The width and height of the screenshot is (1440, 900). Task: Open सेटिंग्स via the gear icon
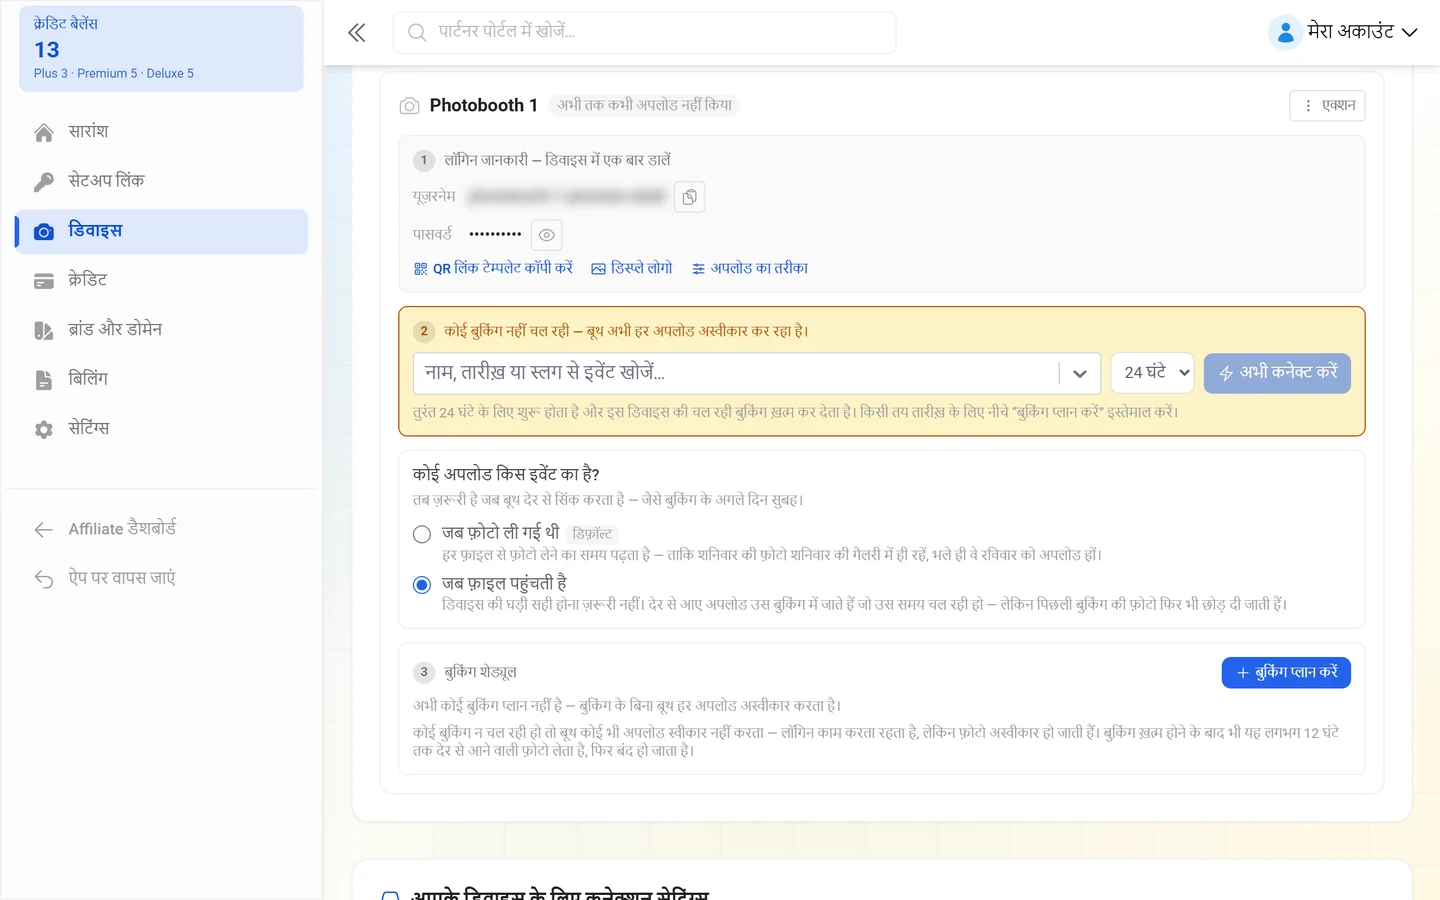(44, 429)
